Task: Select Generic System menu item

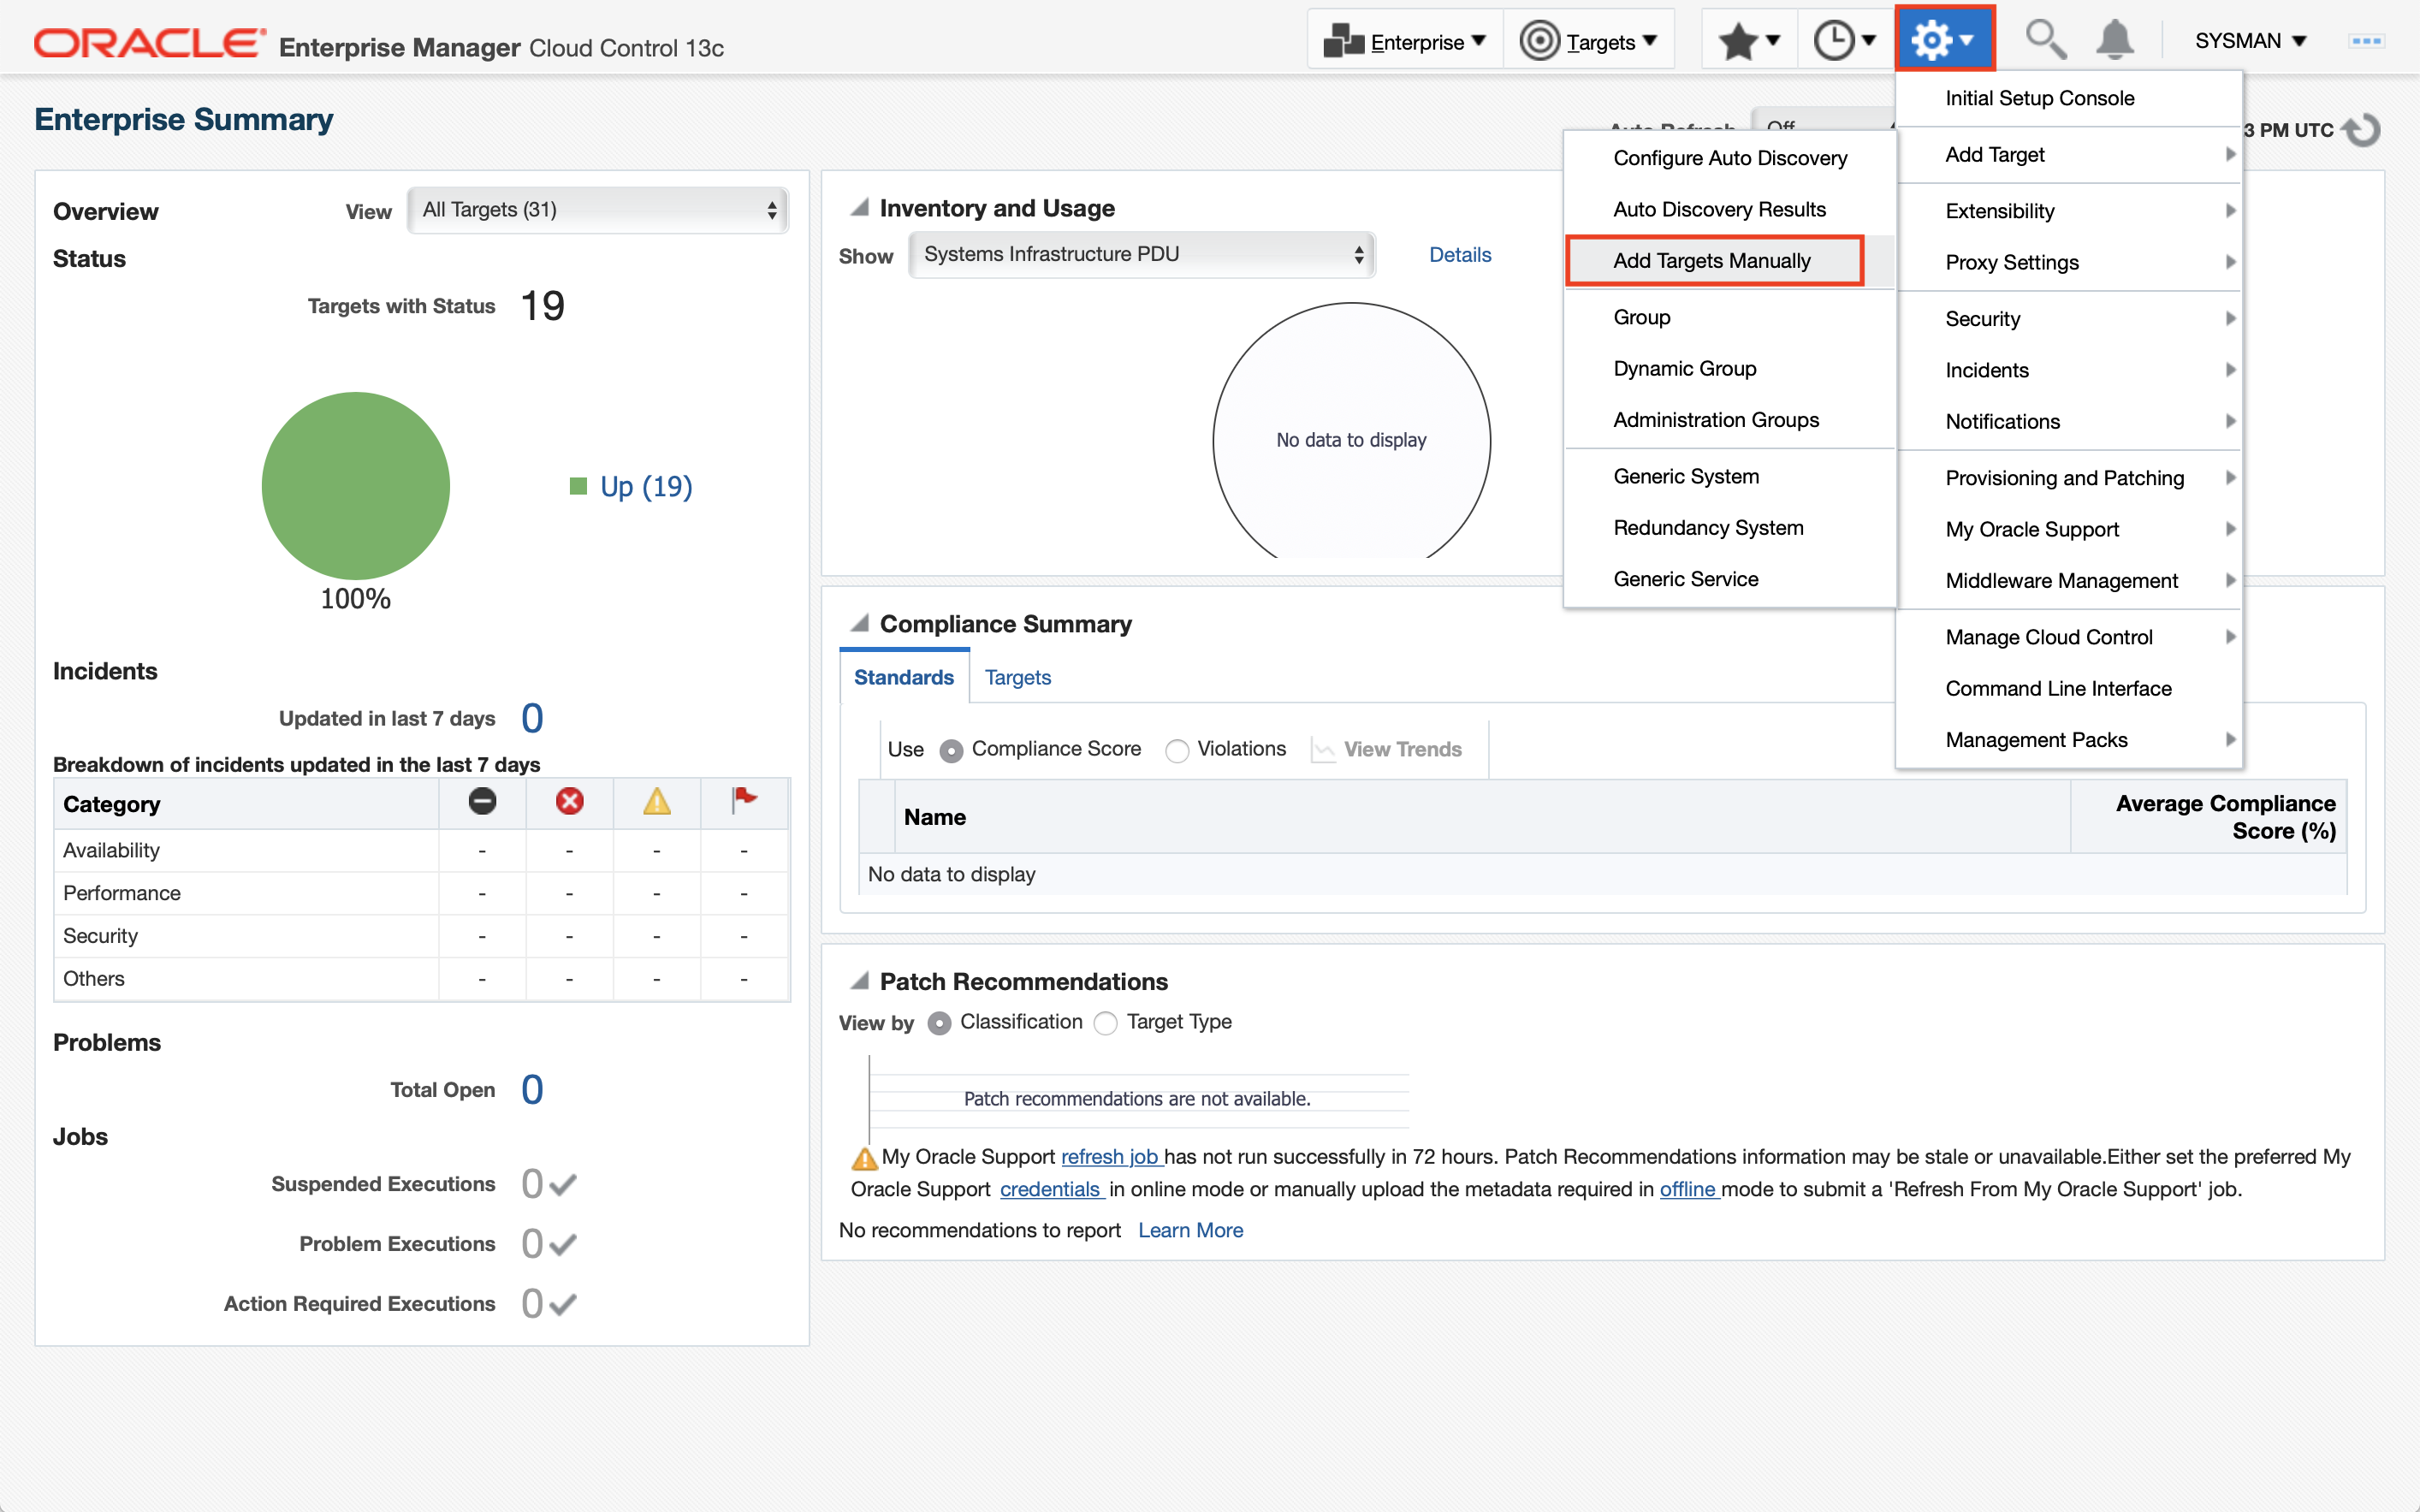Action: point(1730,477)
